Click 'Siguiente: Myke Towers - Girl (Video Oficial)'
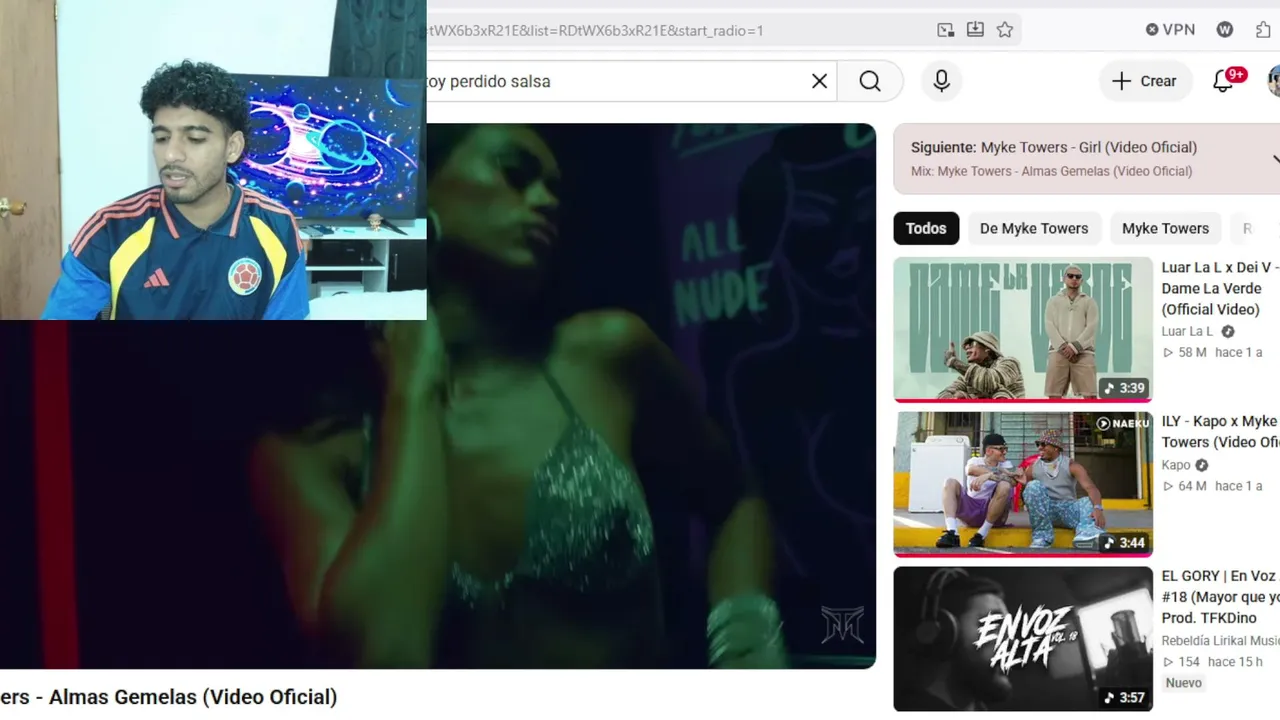 click(1054, 147)
